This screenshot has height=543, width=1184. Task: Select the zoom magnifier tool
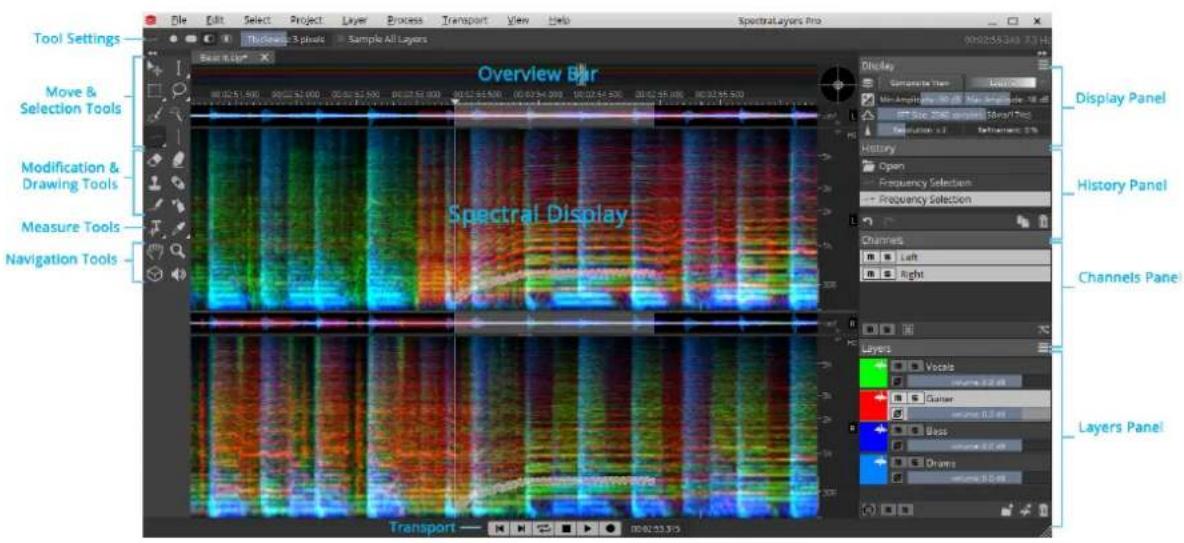pos(179,251)
